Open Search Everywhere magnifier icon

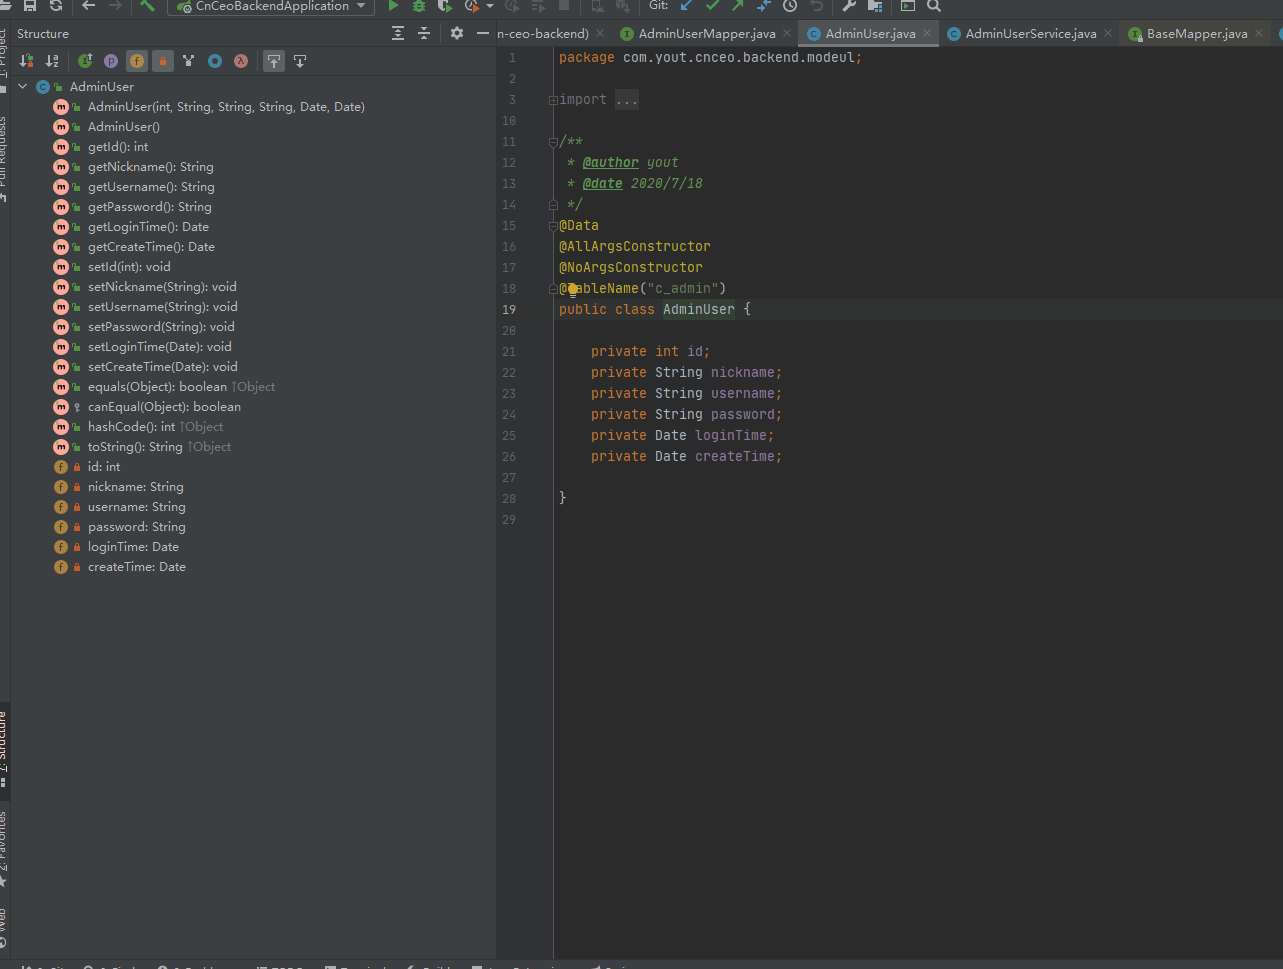934,6
